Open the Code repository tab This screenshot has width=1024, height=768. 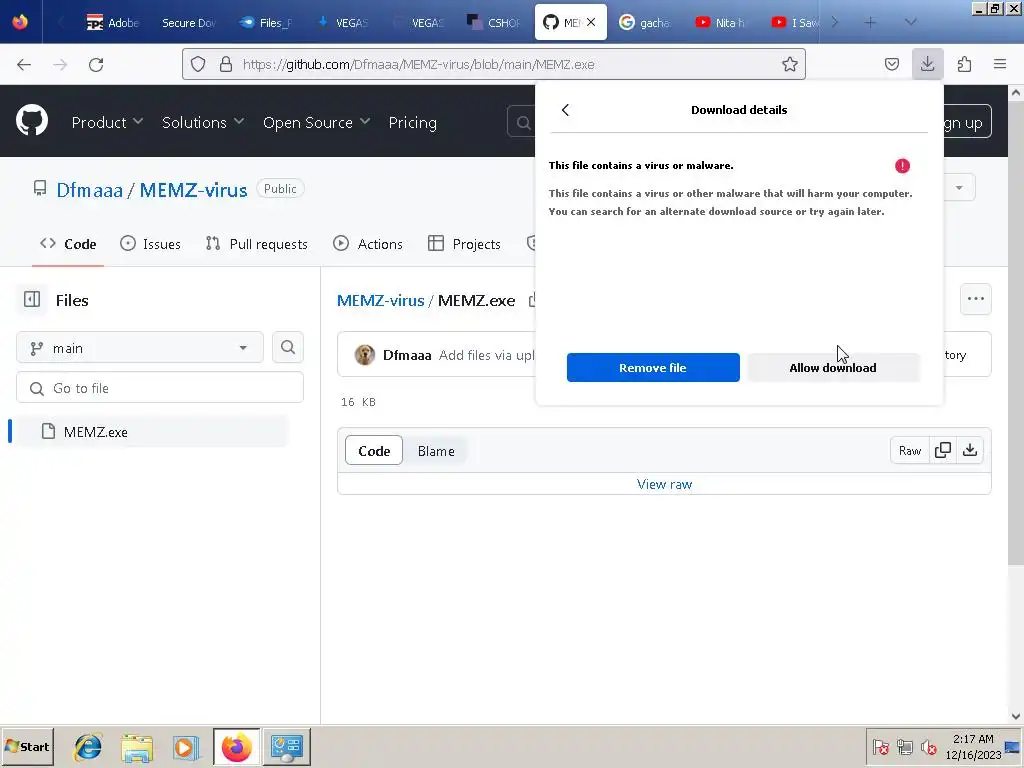tap(68, 244)
